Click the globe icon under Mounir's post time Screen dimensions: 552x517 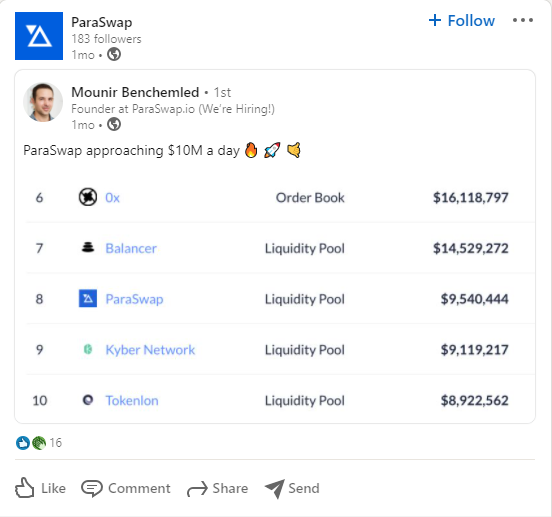coord(114,124)
